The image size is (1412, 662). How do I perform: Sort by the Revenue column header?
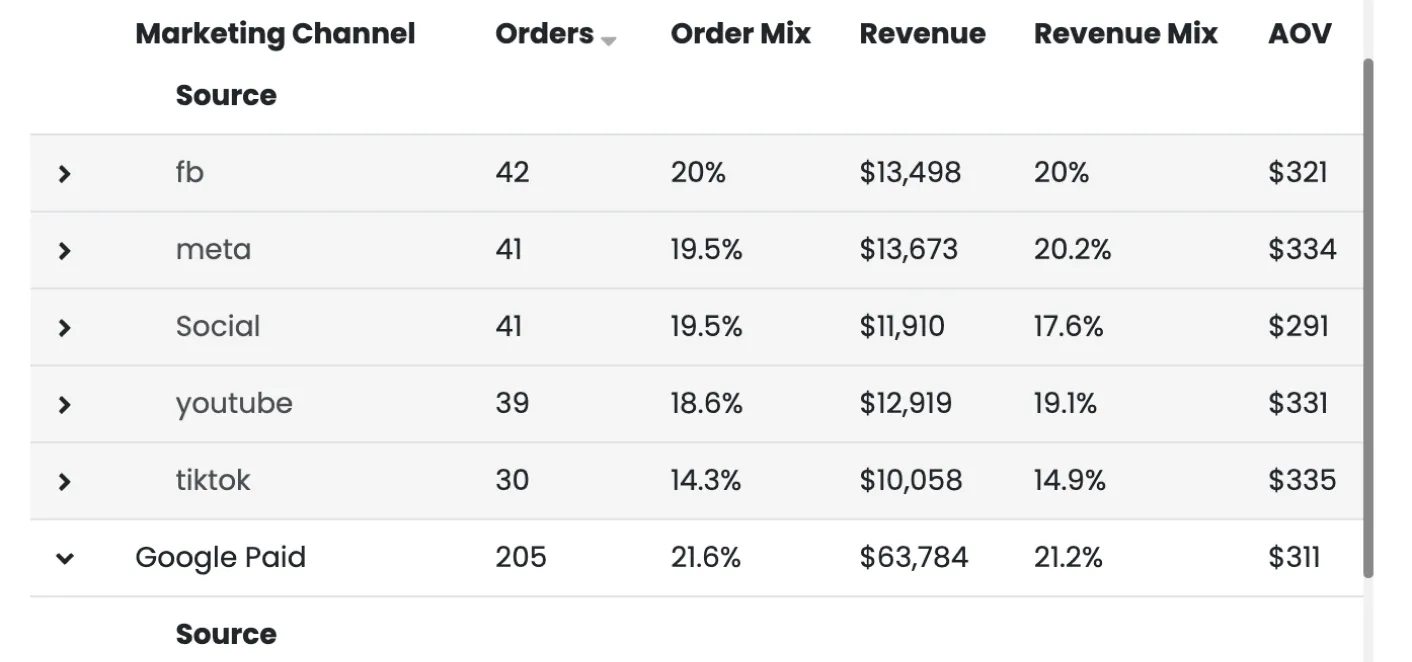(921, 33)
